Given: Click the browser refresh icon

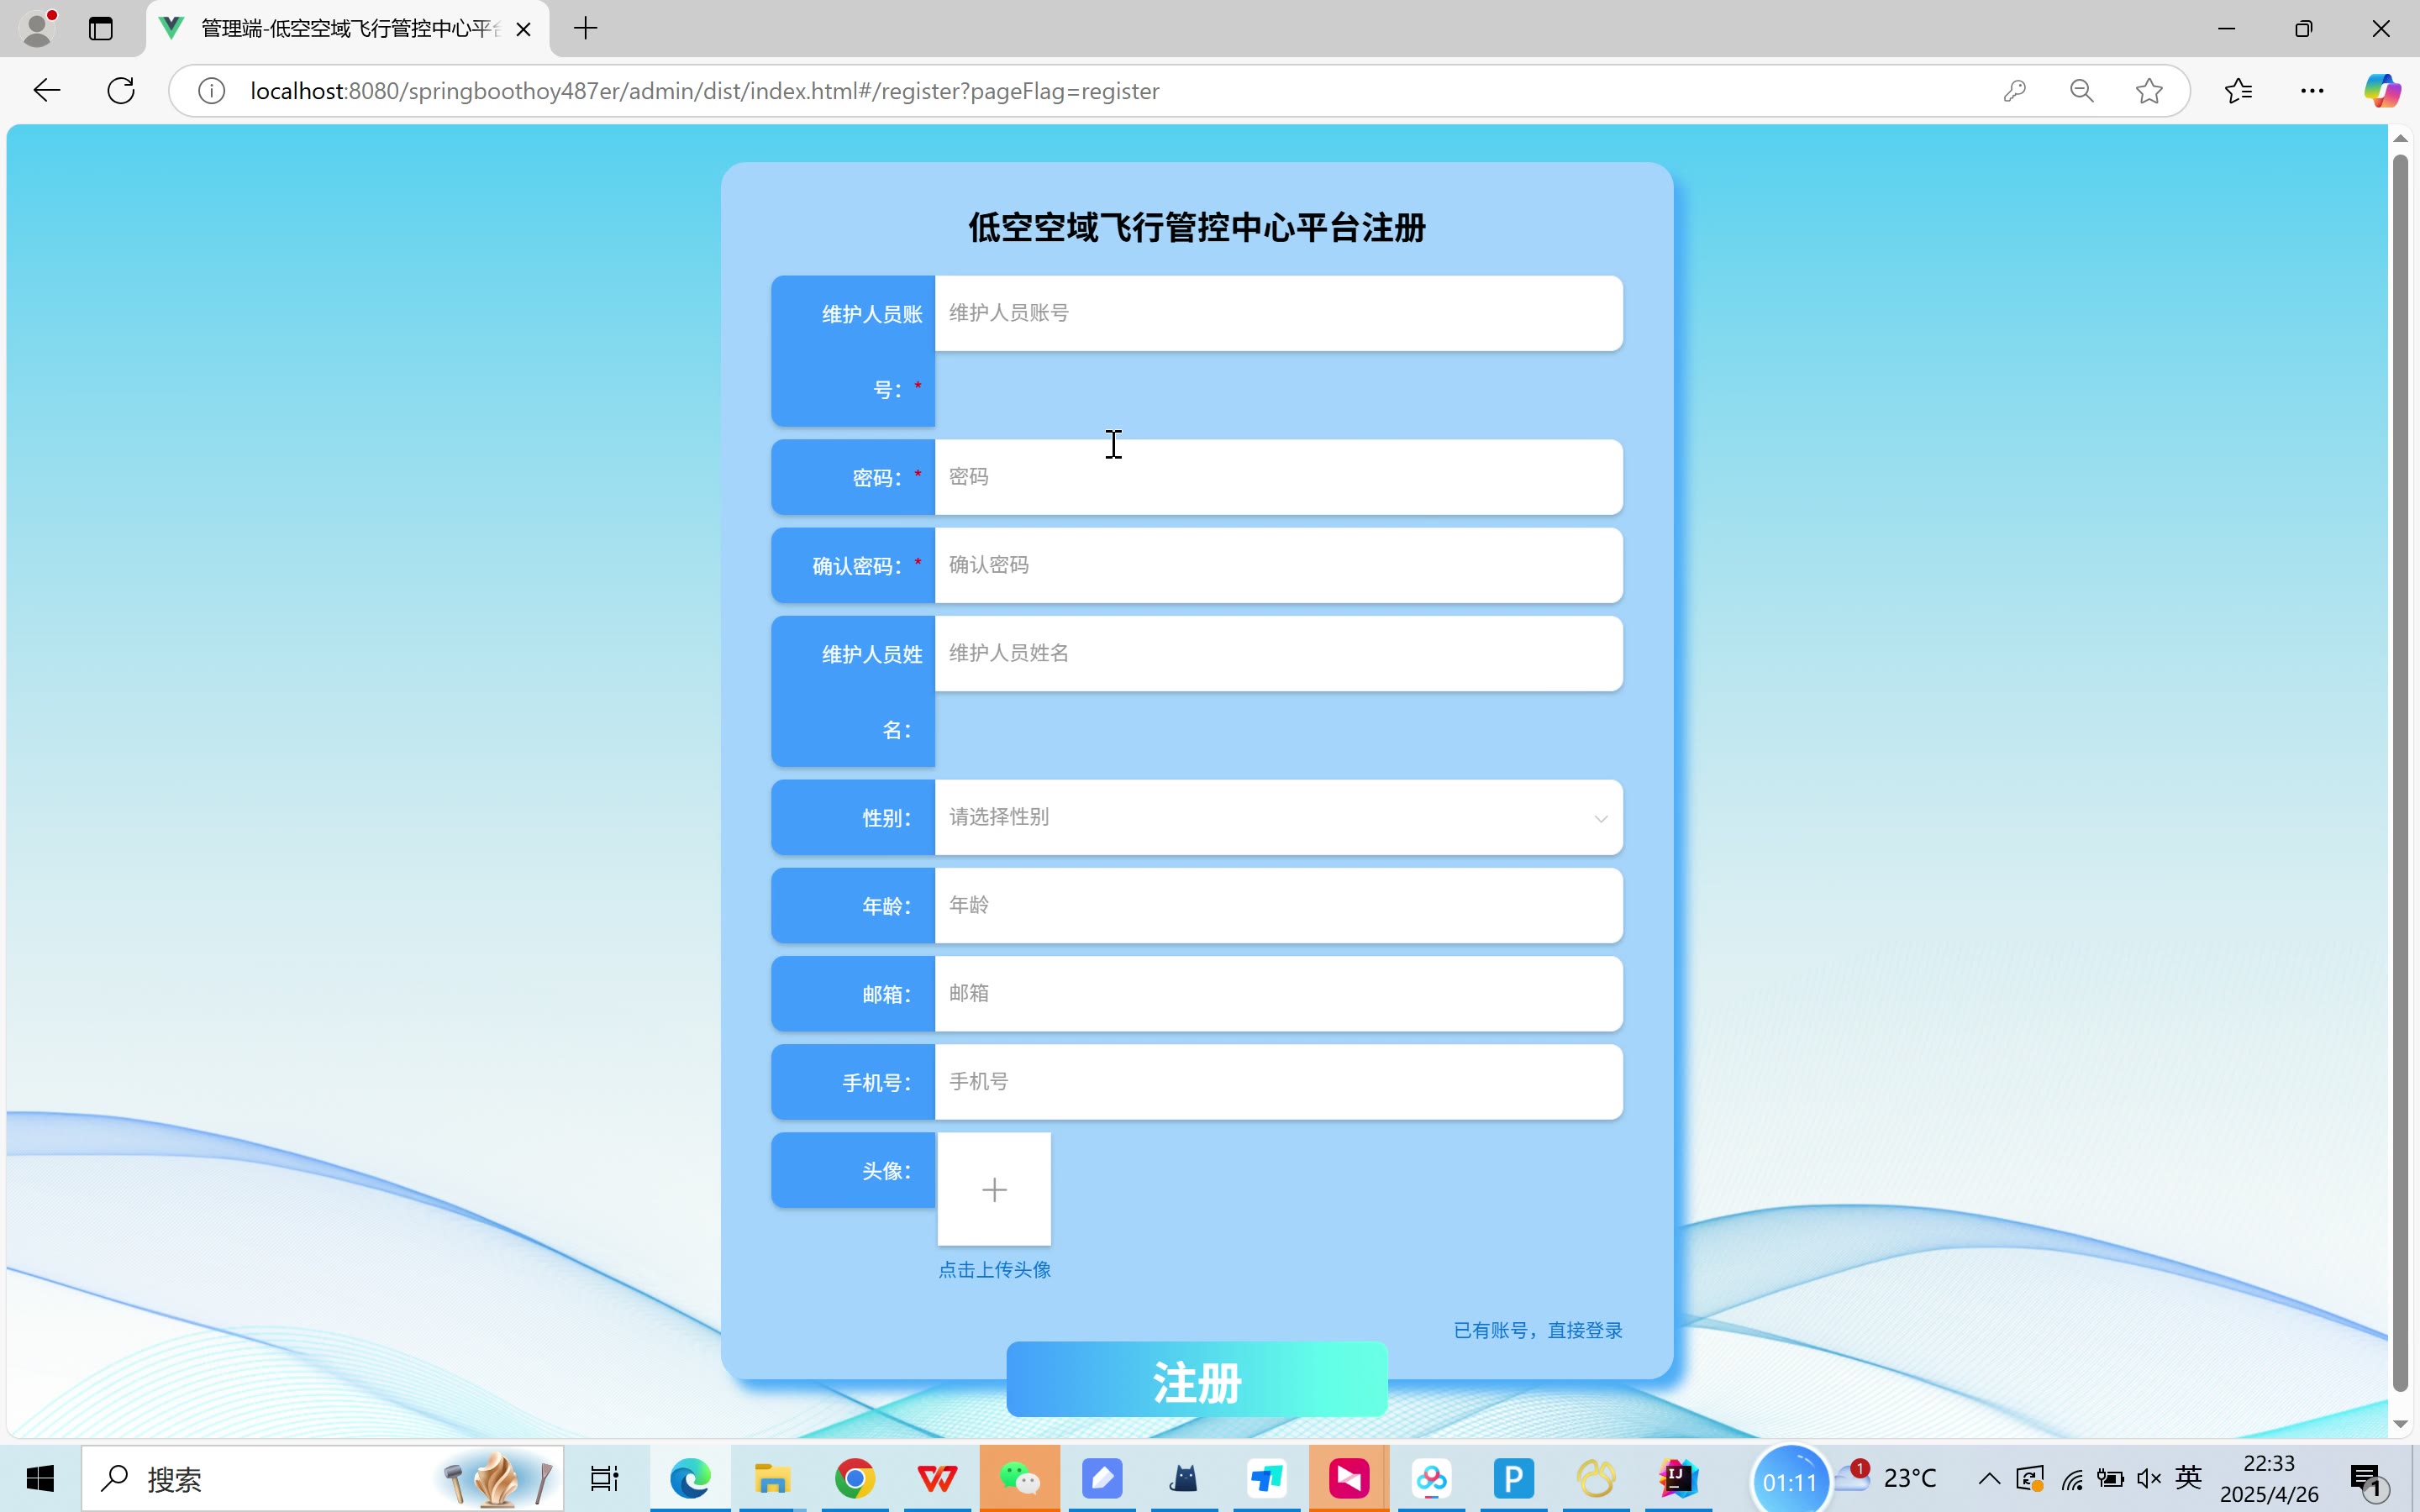Looking at the screenshot, I should click(121, 91).
